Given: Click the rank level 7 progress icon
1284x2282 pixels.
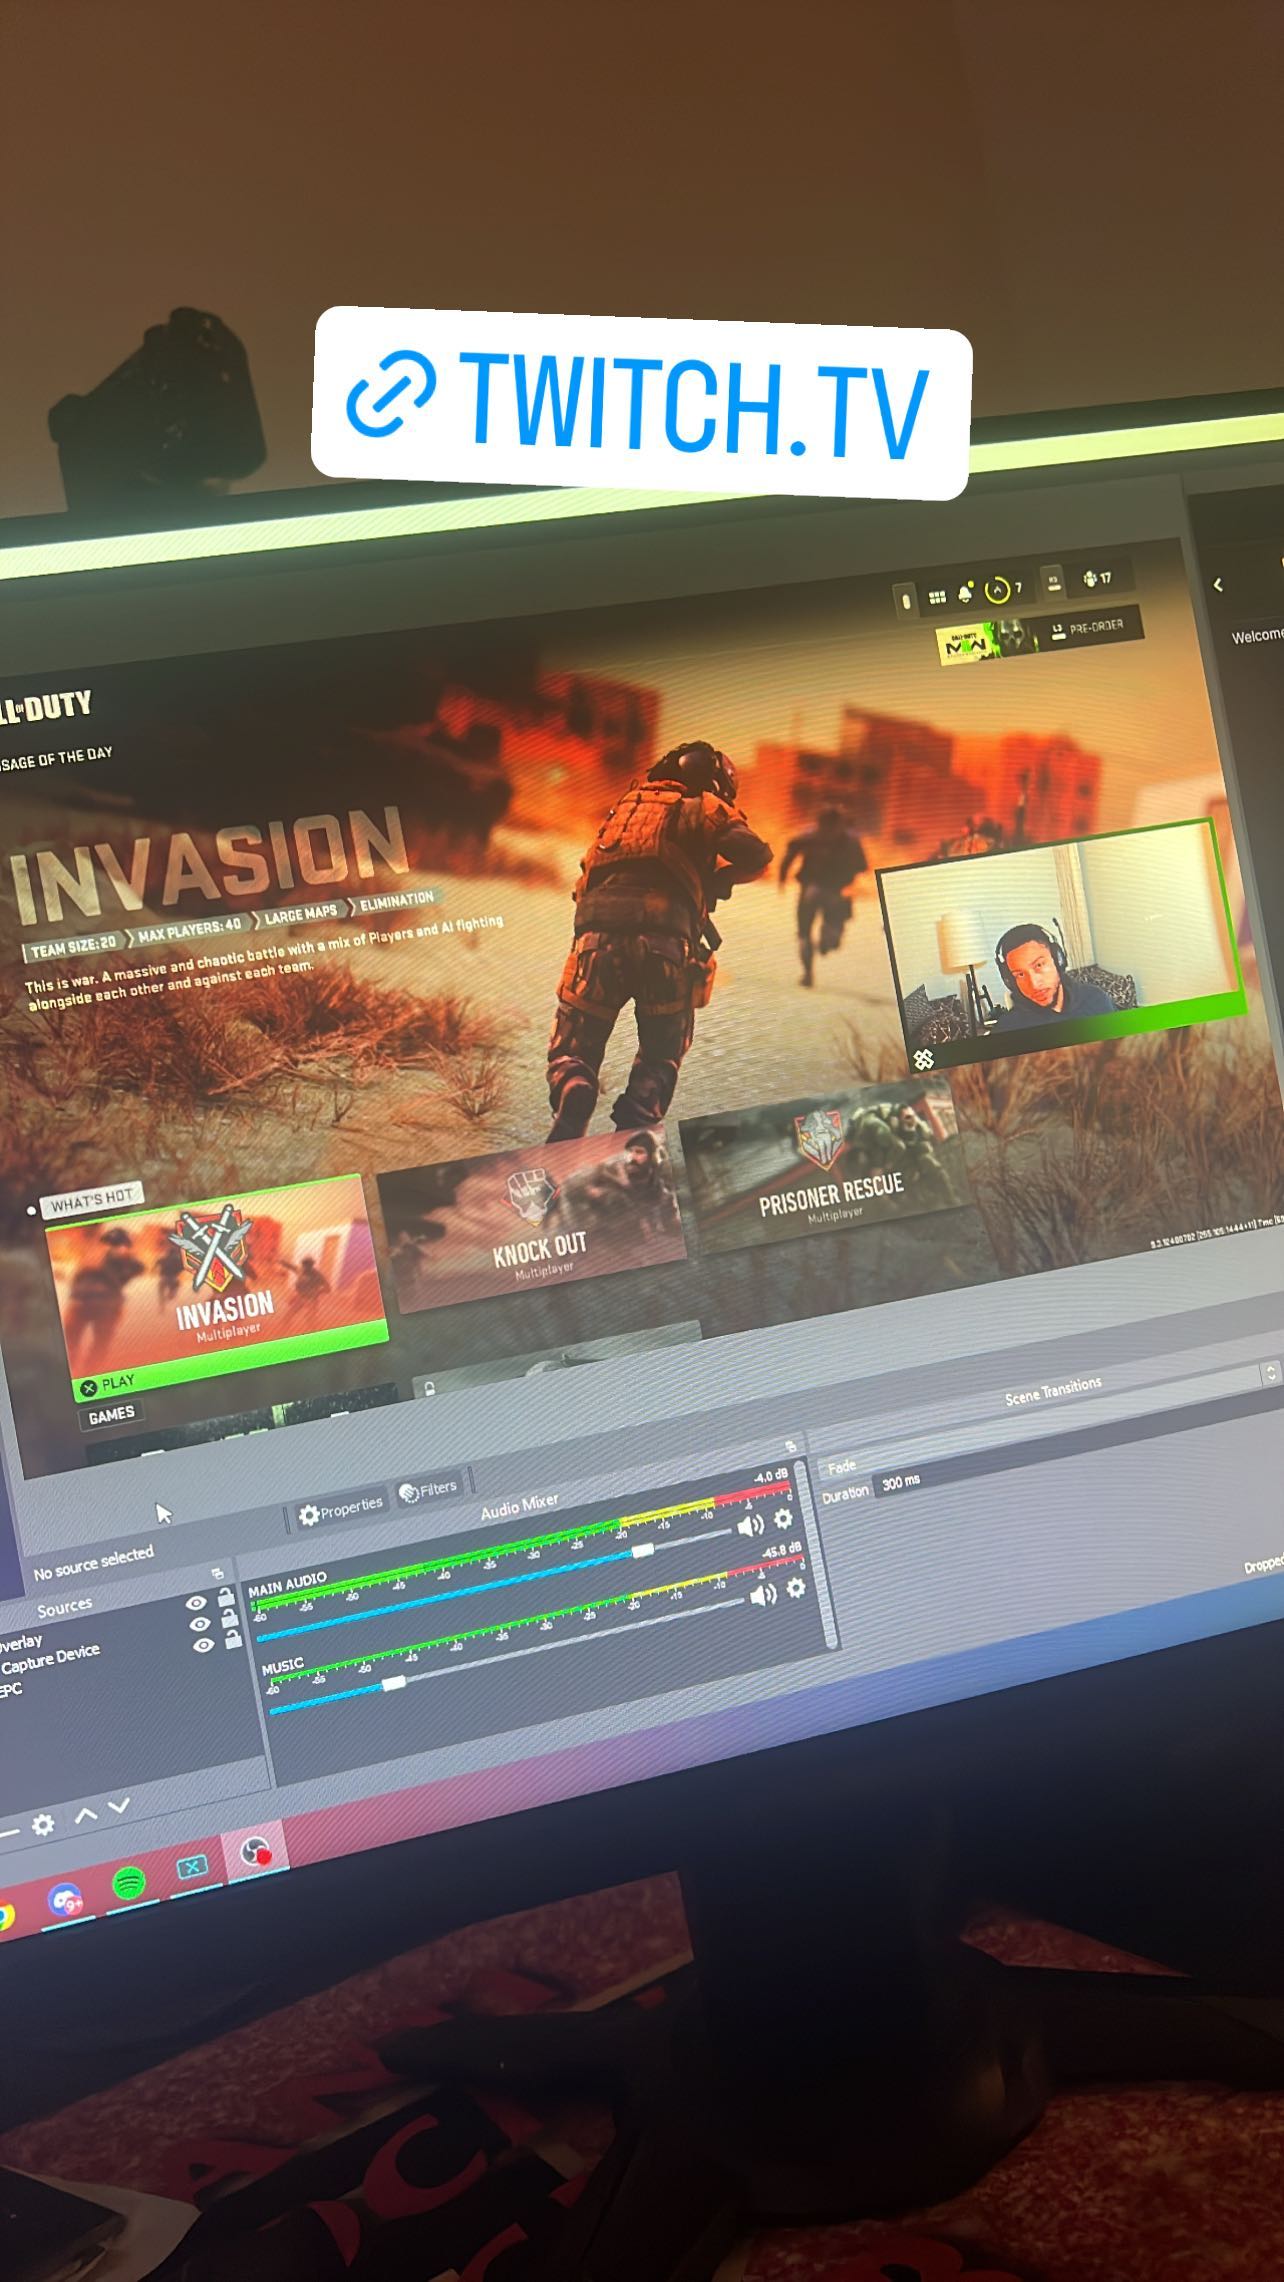Looking at the screenshot, I should click(998, 590).
